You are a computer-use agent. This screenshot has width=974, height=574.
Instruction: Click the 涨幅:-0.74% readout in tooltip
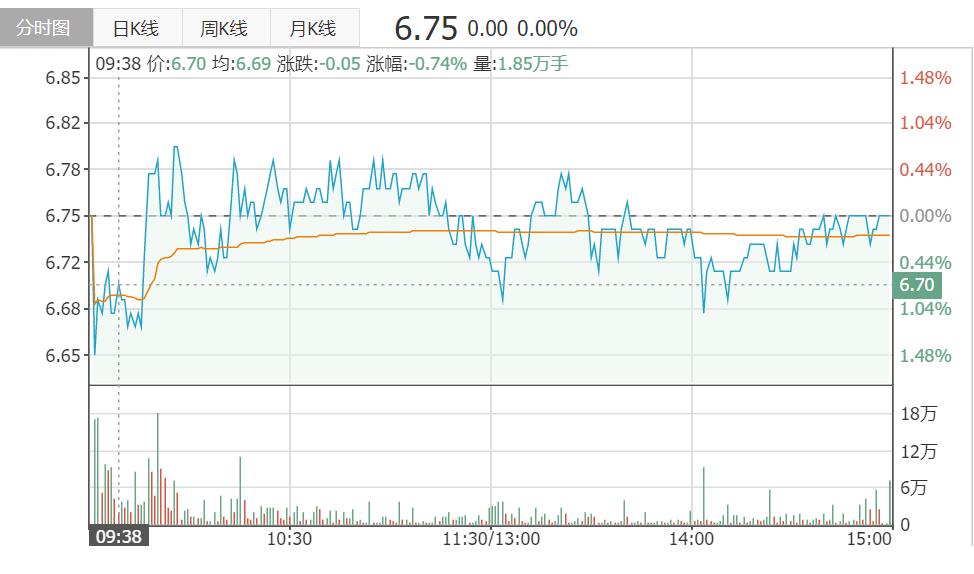tap(417, 64)
